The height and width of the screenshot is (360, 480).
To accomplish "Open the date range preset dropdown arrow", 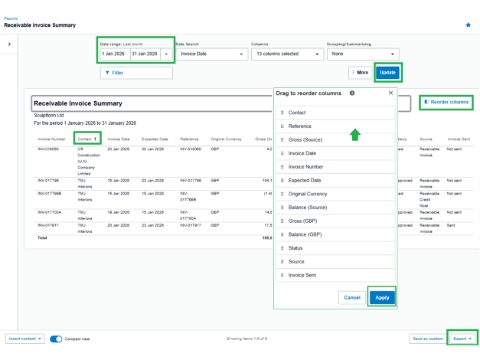I will click(166, 54).
